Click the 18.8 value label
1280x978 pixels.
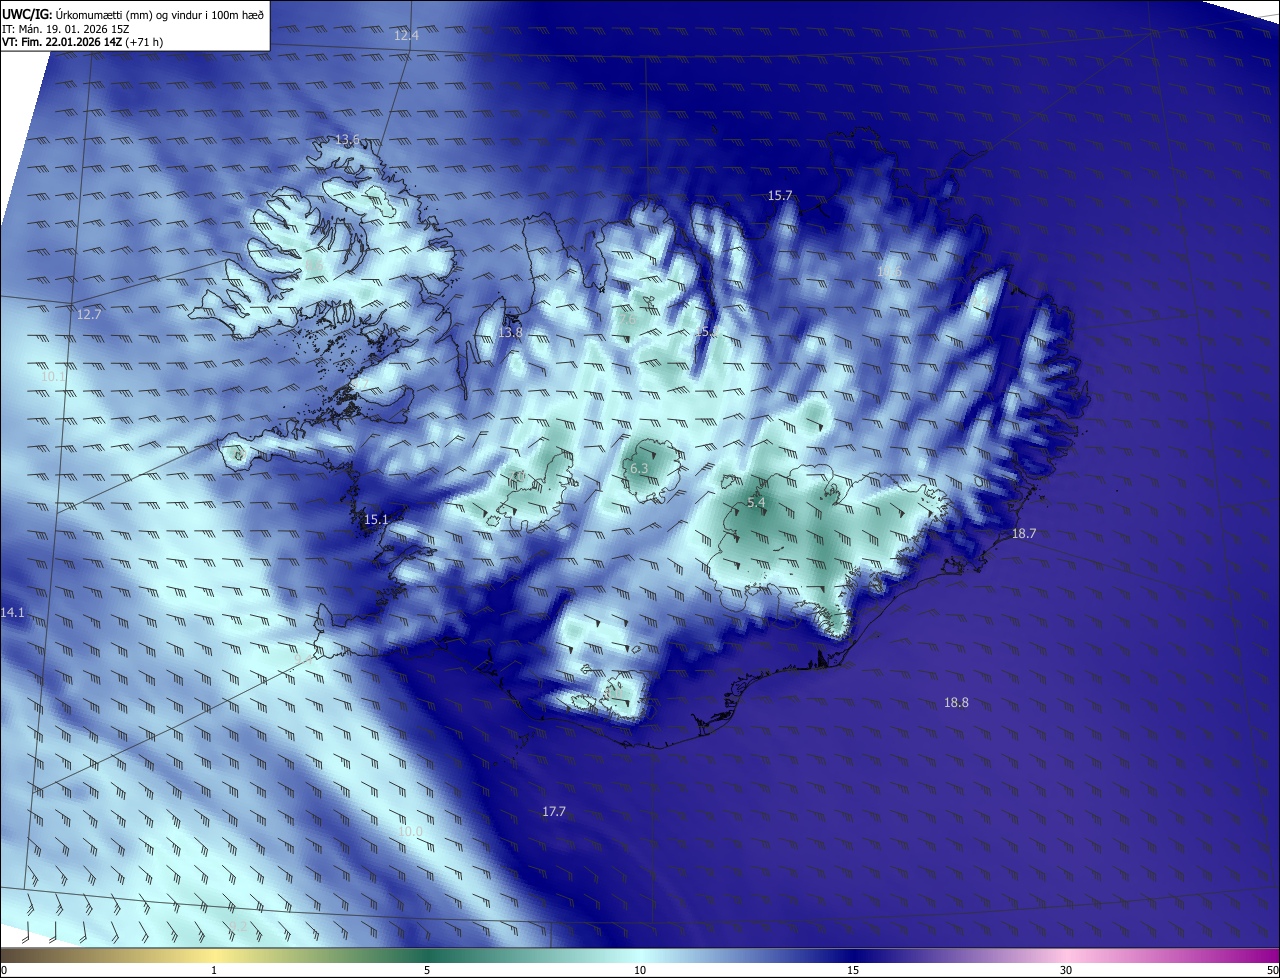(x=957, y=702)
